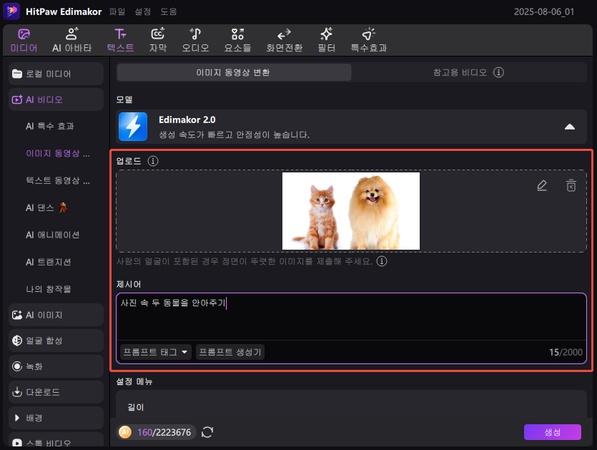This screenshot has width=597, height=450.
Task: Click the 15/2000 character counter
Action: [x=566, y=352]
